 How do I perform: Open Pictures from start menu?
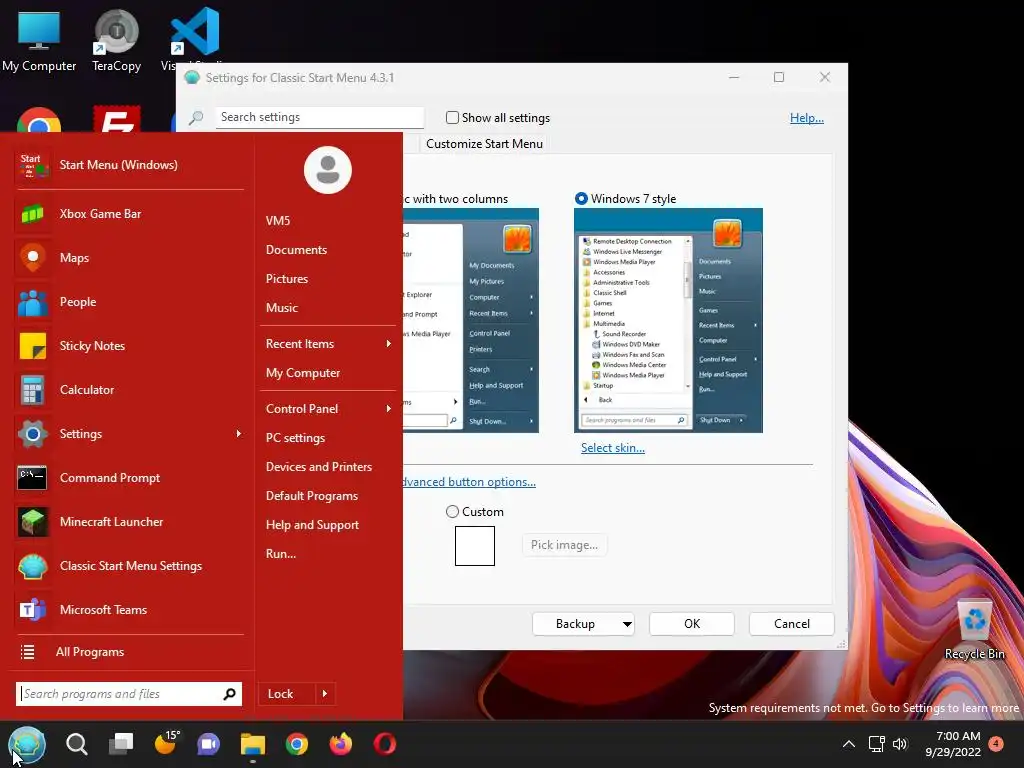click(287, 279)
